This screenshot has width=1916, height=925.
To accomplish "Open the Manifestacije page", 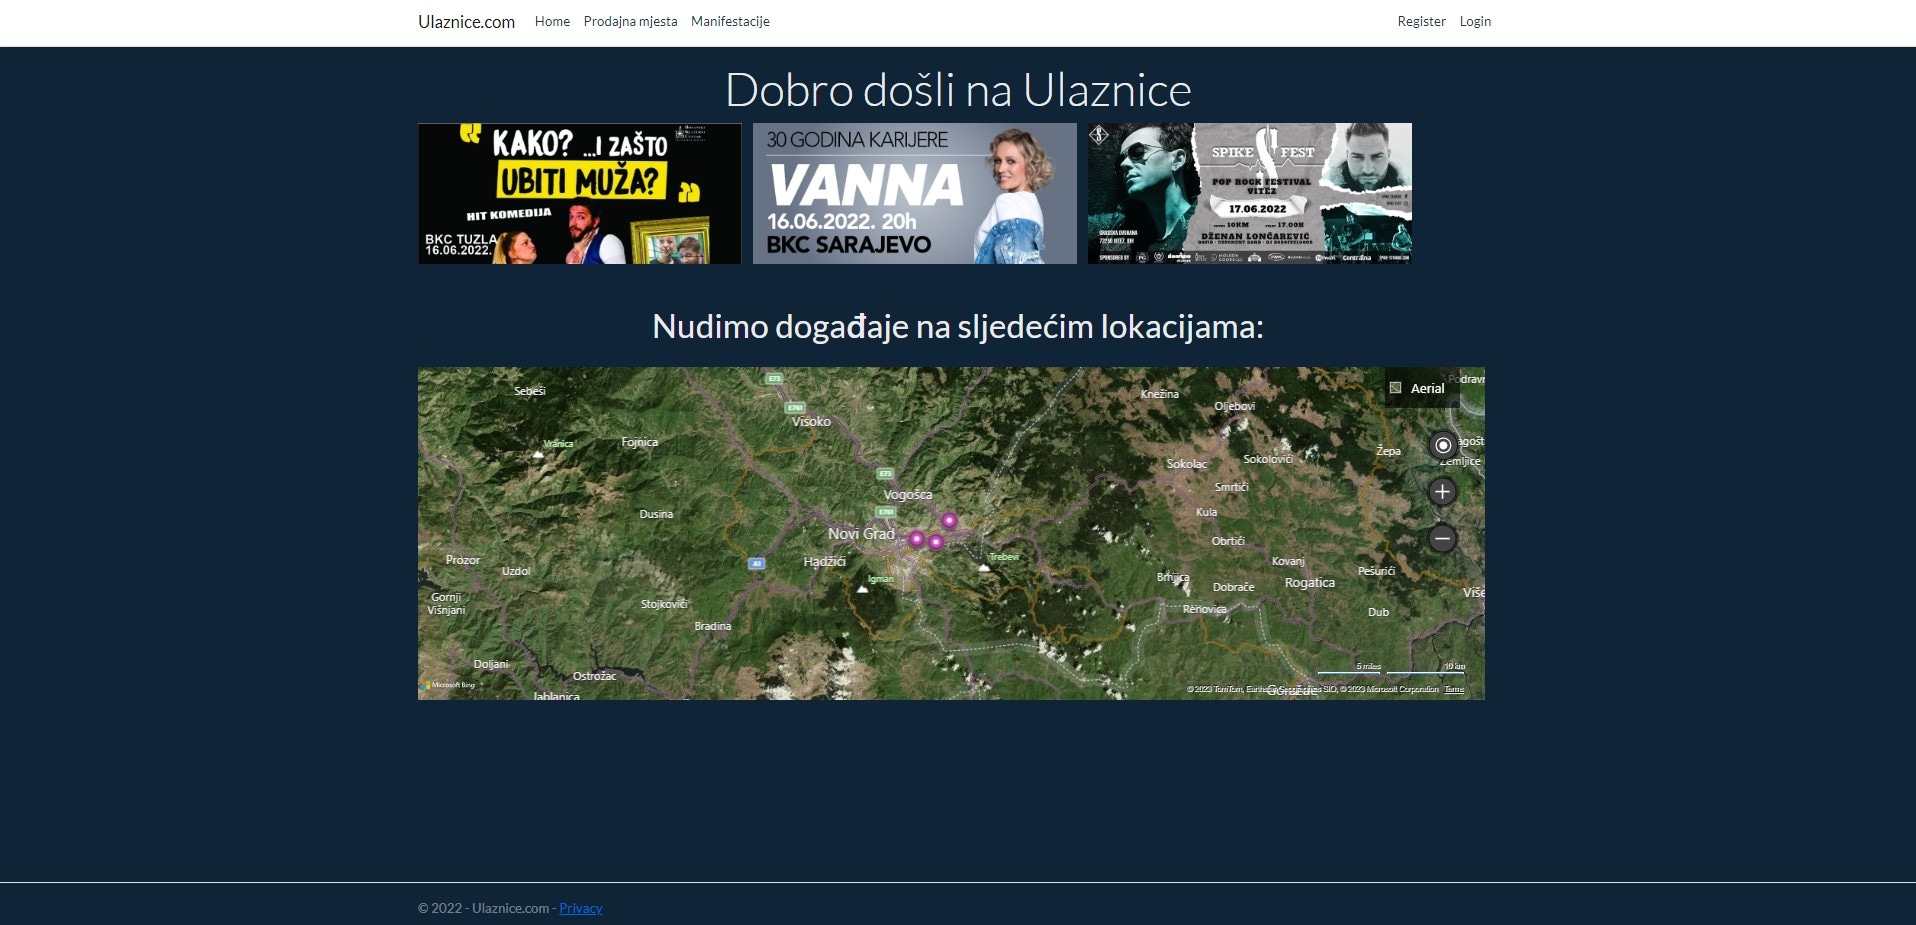I will (x=730, y=21).
